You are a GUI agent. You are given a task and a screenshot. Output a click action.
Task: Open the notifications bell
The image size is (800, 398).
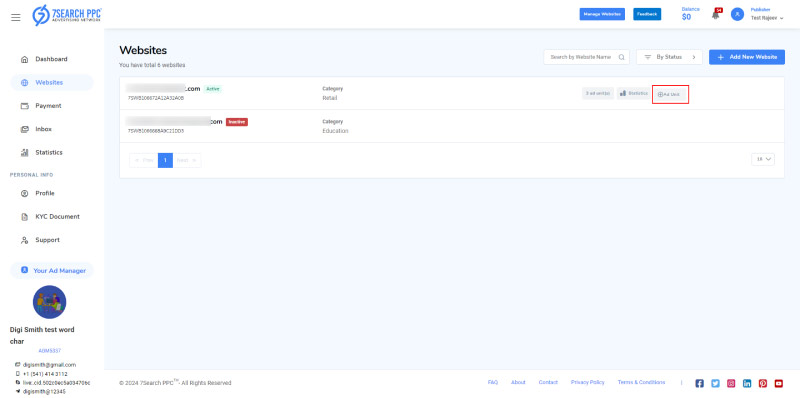coord(716,15)
